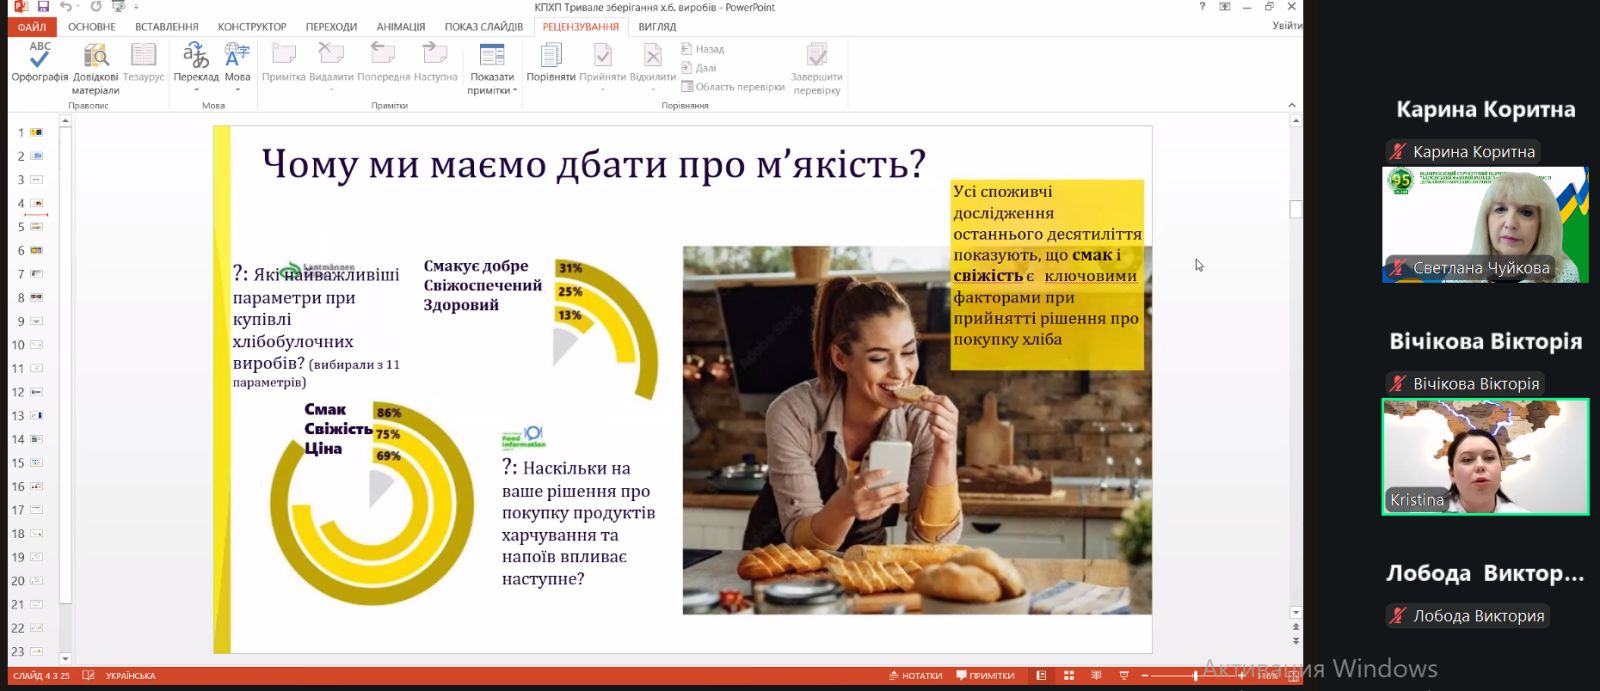Switch to the АНІМАЦІЯ tab
This screenshot has height=691, width=1600.
400,27
